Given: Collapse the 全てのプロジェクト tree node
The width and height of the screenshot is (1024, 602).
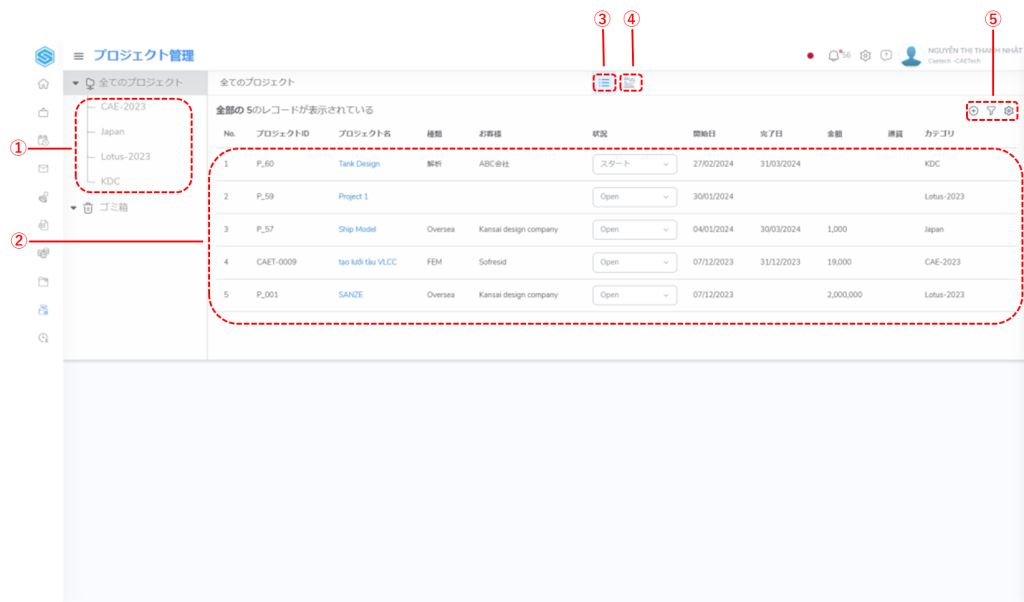Looking at the screenshot, I should click(x=75, y=82).
